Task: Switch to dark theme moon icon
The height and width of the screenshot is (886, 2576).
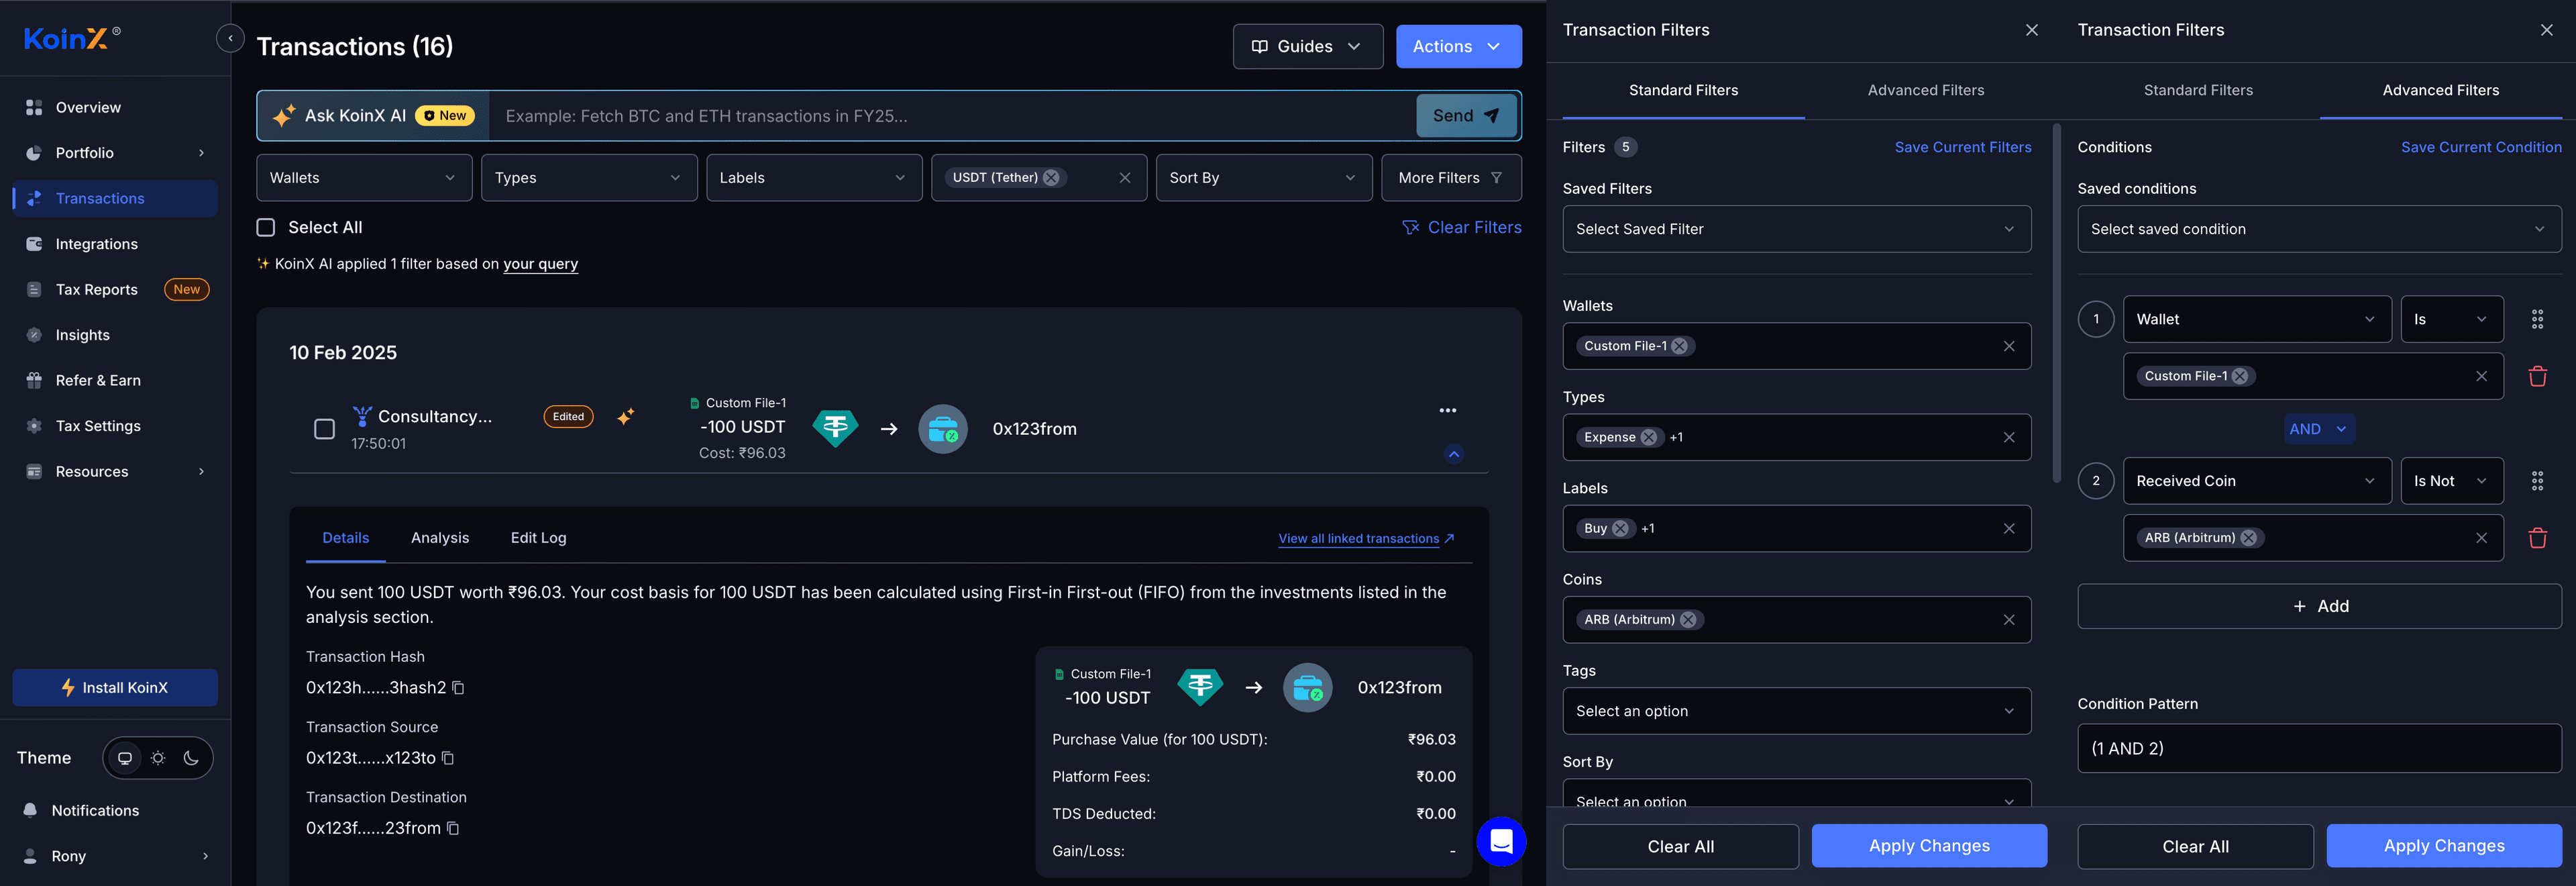Action: pos(191,758)
